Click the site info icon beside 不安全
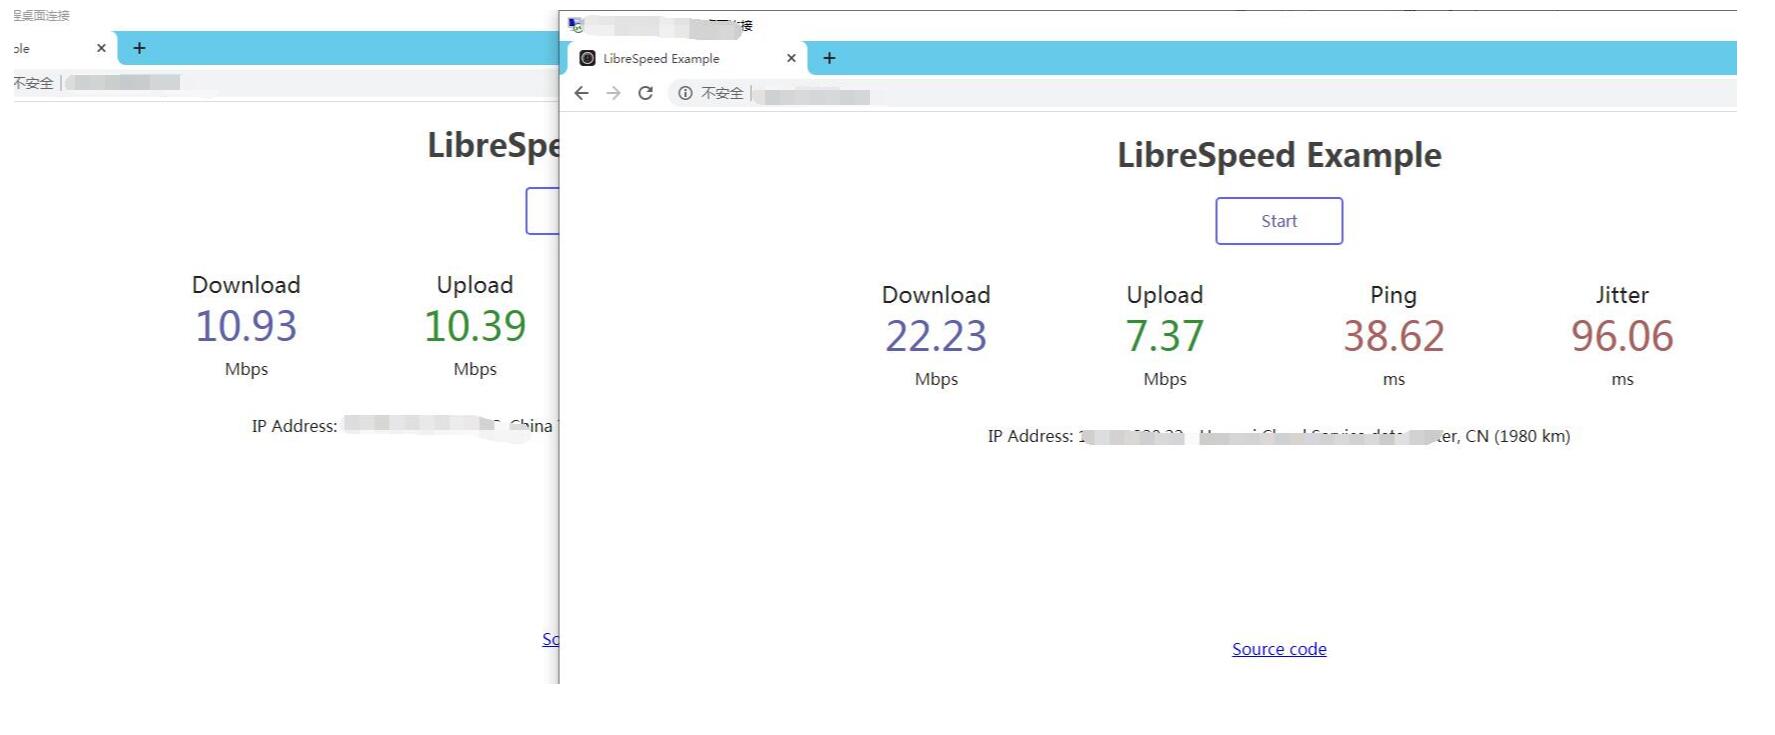Image resolution: width=1775 pixels, height=735 pixels. [x=685, y=93]
